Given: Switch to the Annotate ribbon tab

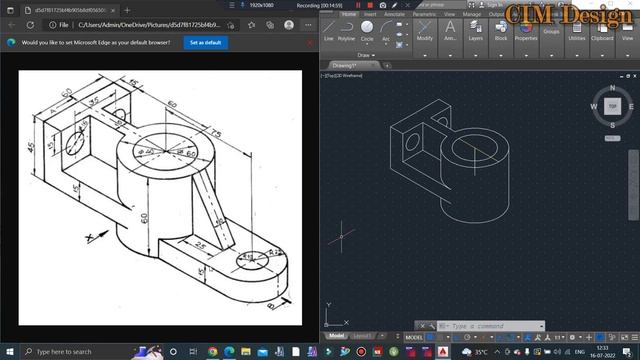Looking at the screenshot, I should pos(394,14).
